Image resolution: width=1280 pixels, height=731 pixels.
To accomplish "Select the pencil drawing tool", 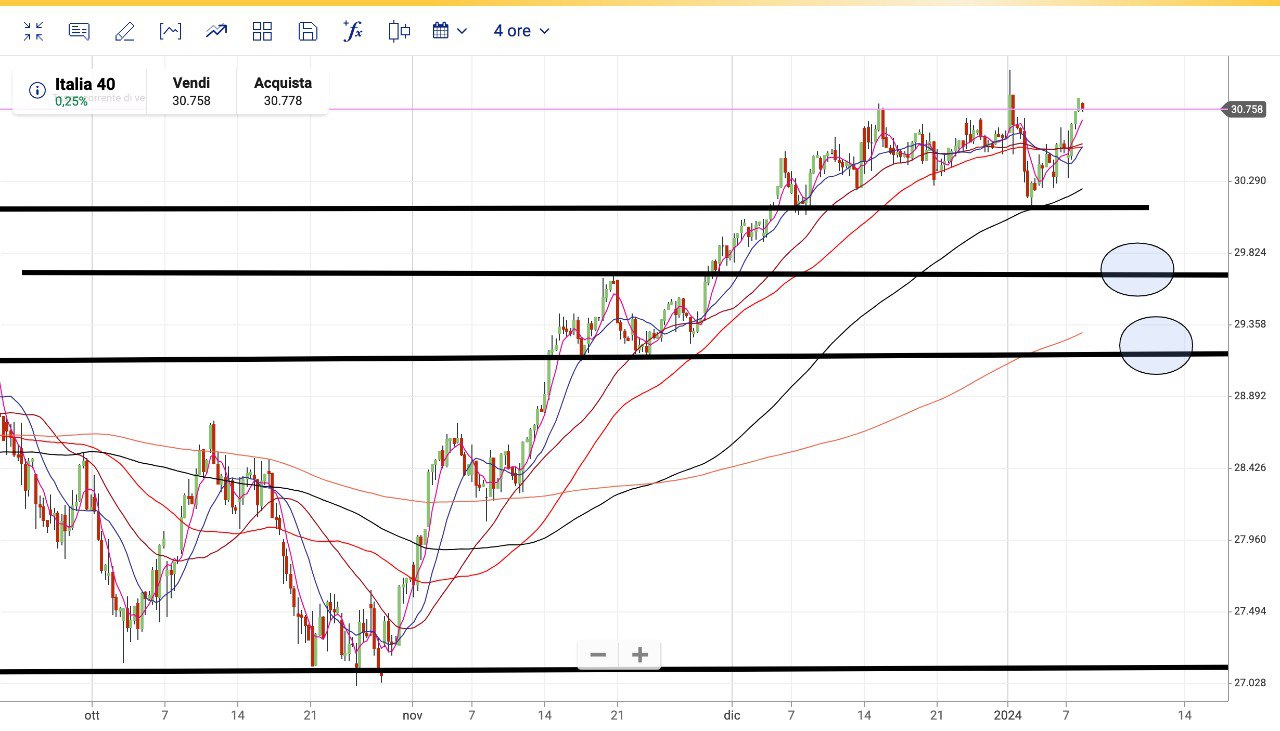I will point(125,31).
